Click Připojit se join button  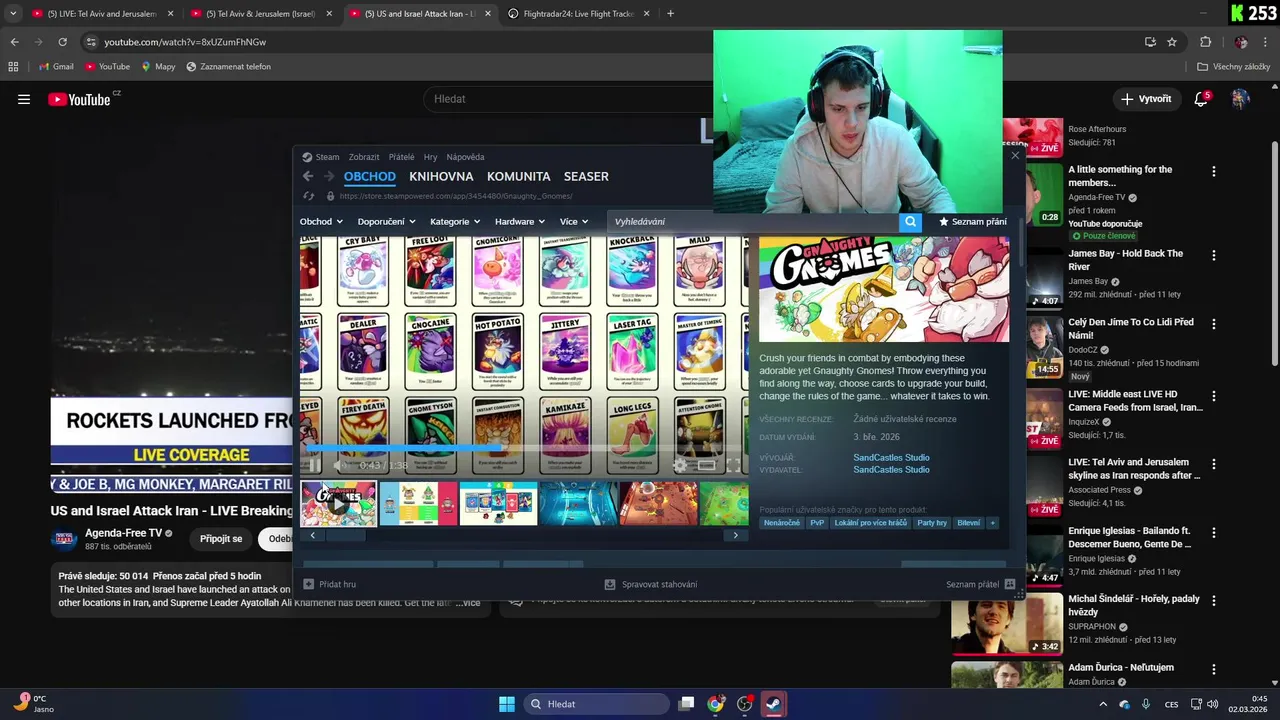(221, 539)
